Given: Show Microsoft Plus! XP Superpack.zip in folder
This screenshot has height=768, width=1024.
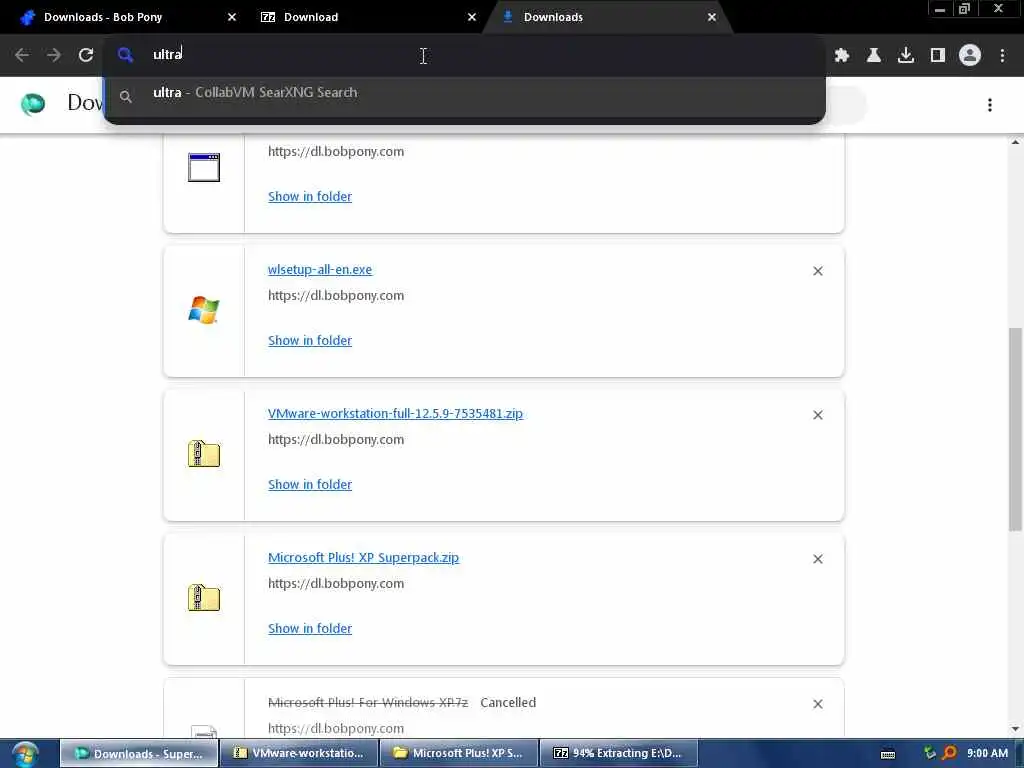Looking at the screenshot, I should (310, 628).
